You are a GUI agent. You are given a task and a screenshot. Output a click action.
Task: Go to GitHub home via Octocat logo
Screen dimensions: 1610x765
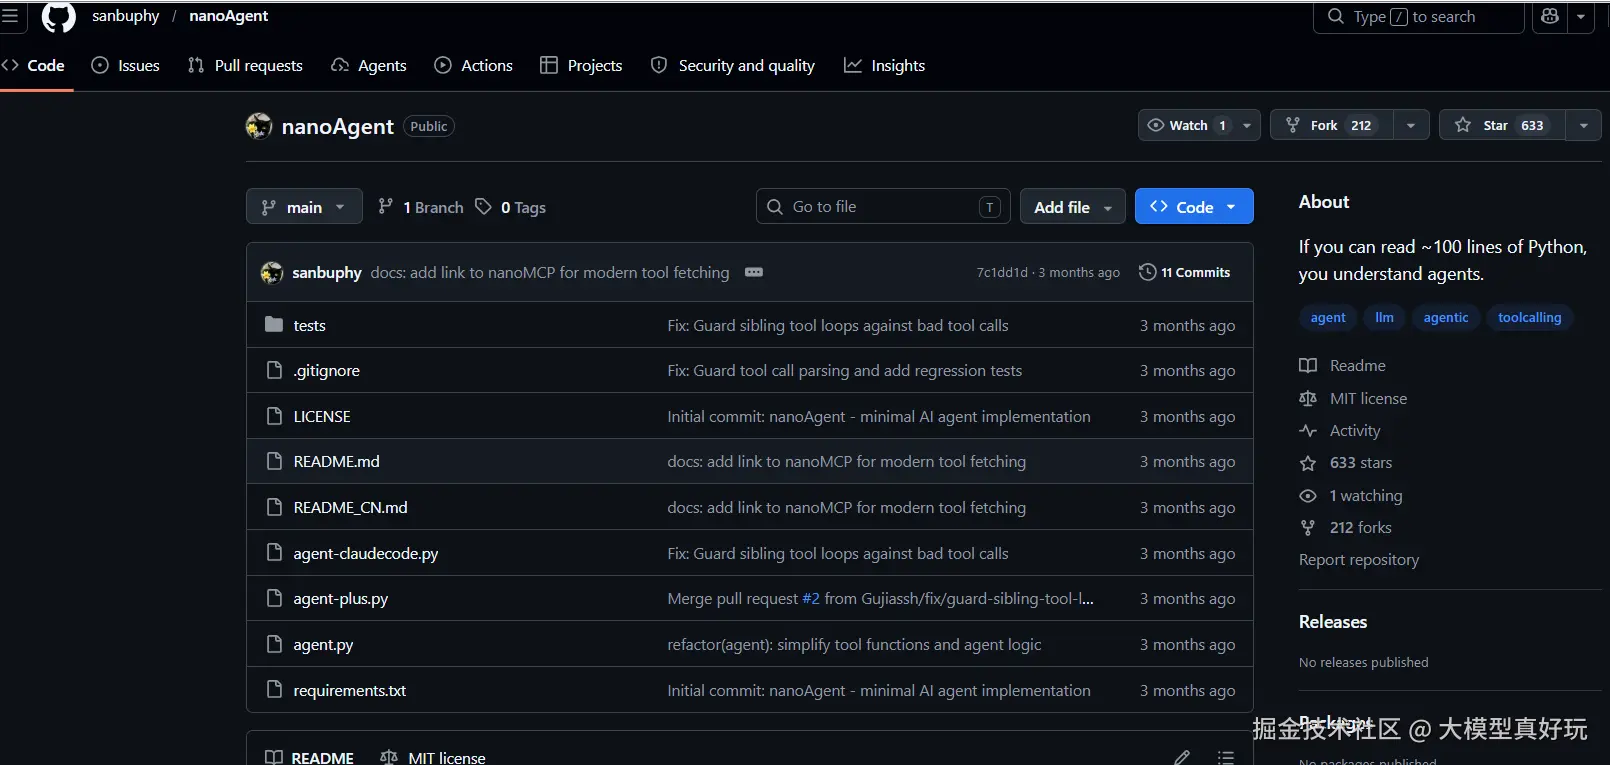point(59,16)
